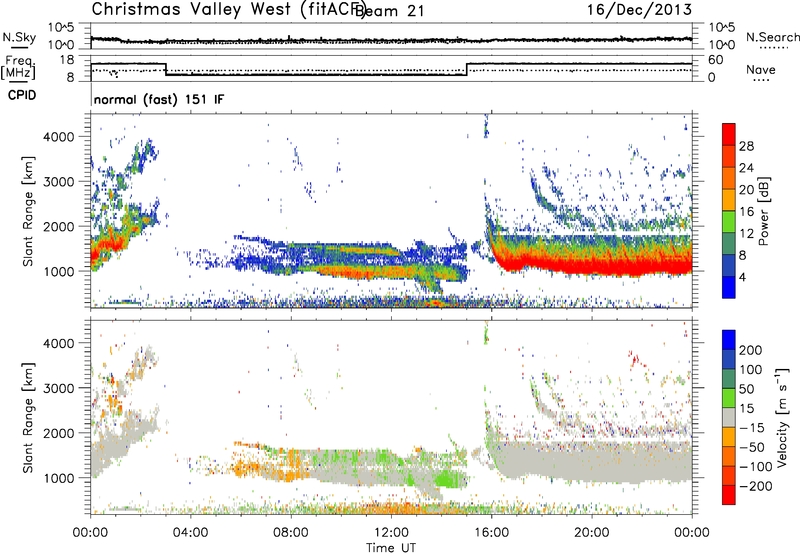Click the "-15" label on Velocity colorbar

click(x=752, y=427)
